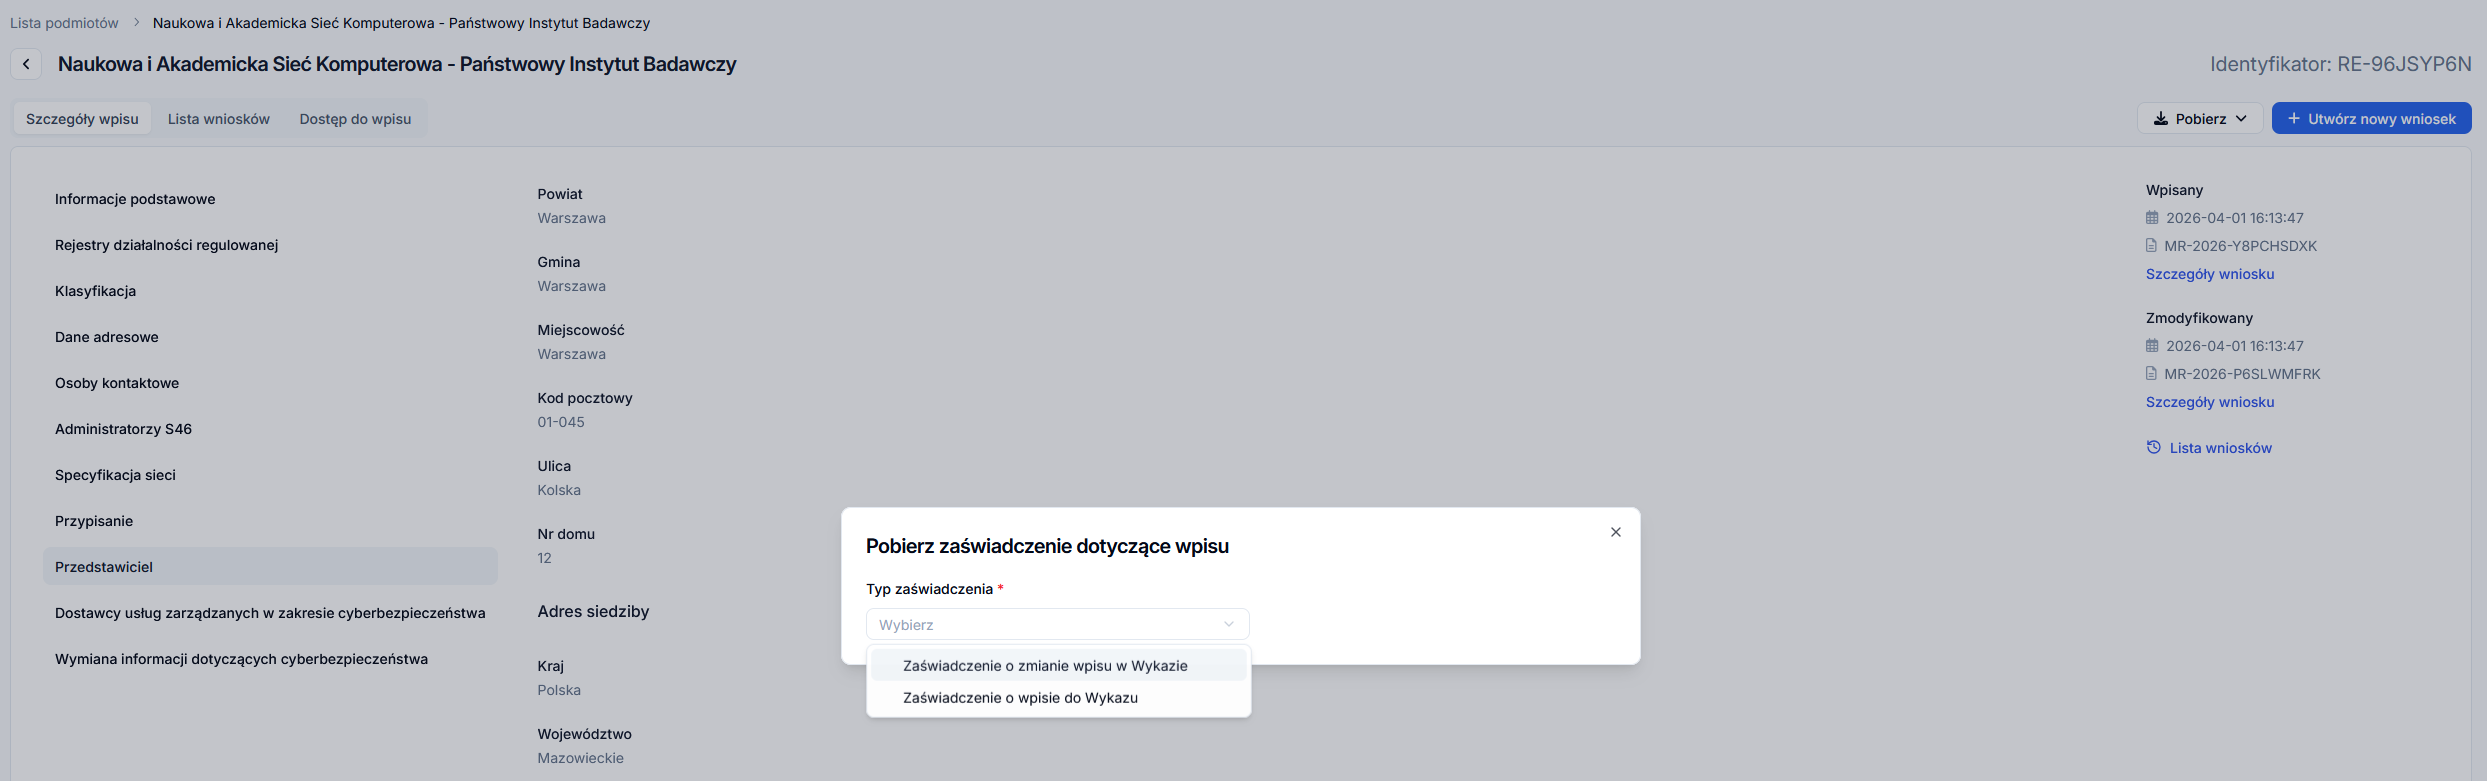Close the certificate download dialog
Viewport: 2487px width, 781px height.
click(1615, 532)
